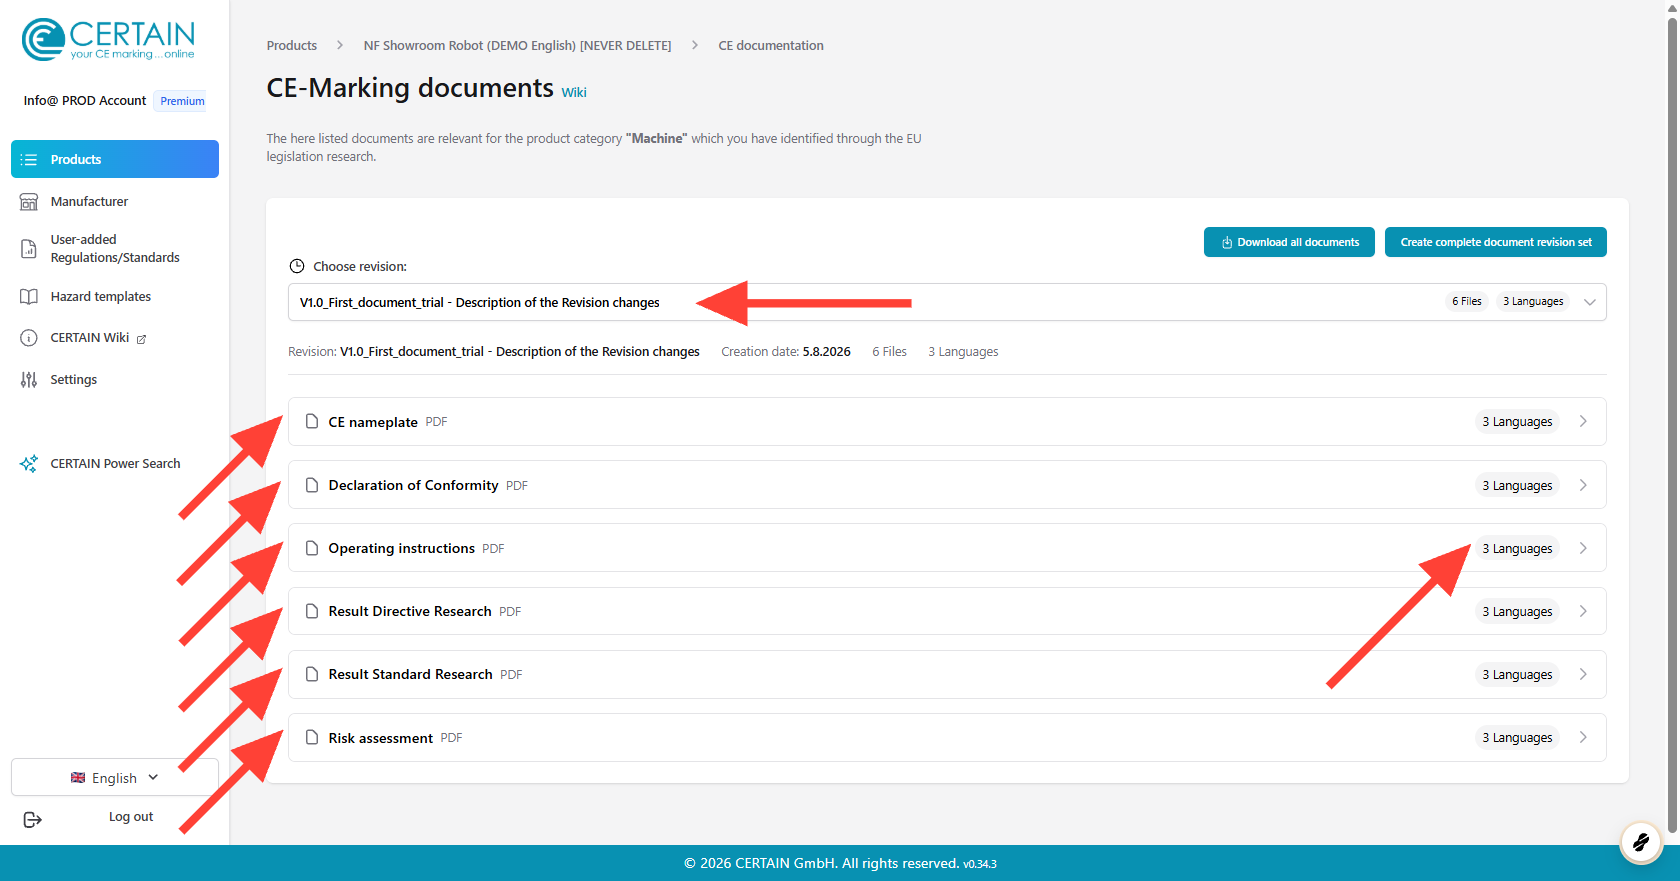Click the Products list icon in sidebar
Screen dimensions: 1680x881
(x=29, y=160)
